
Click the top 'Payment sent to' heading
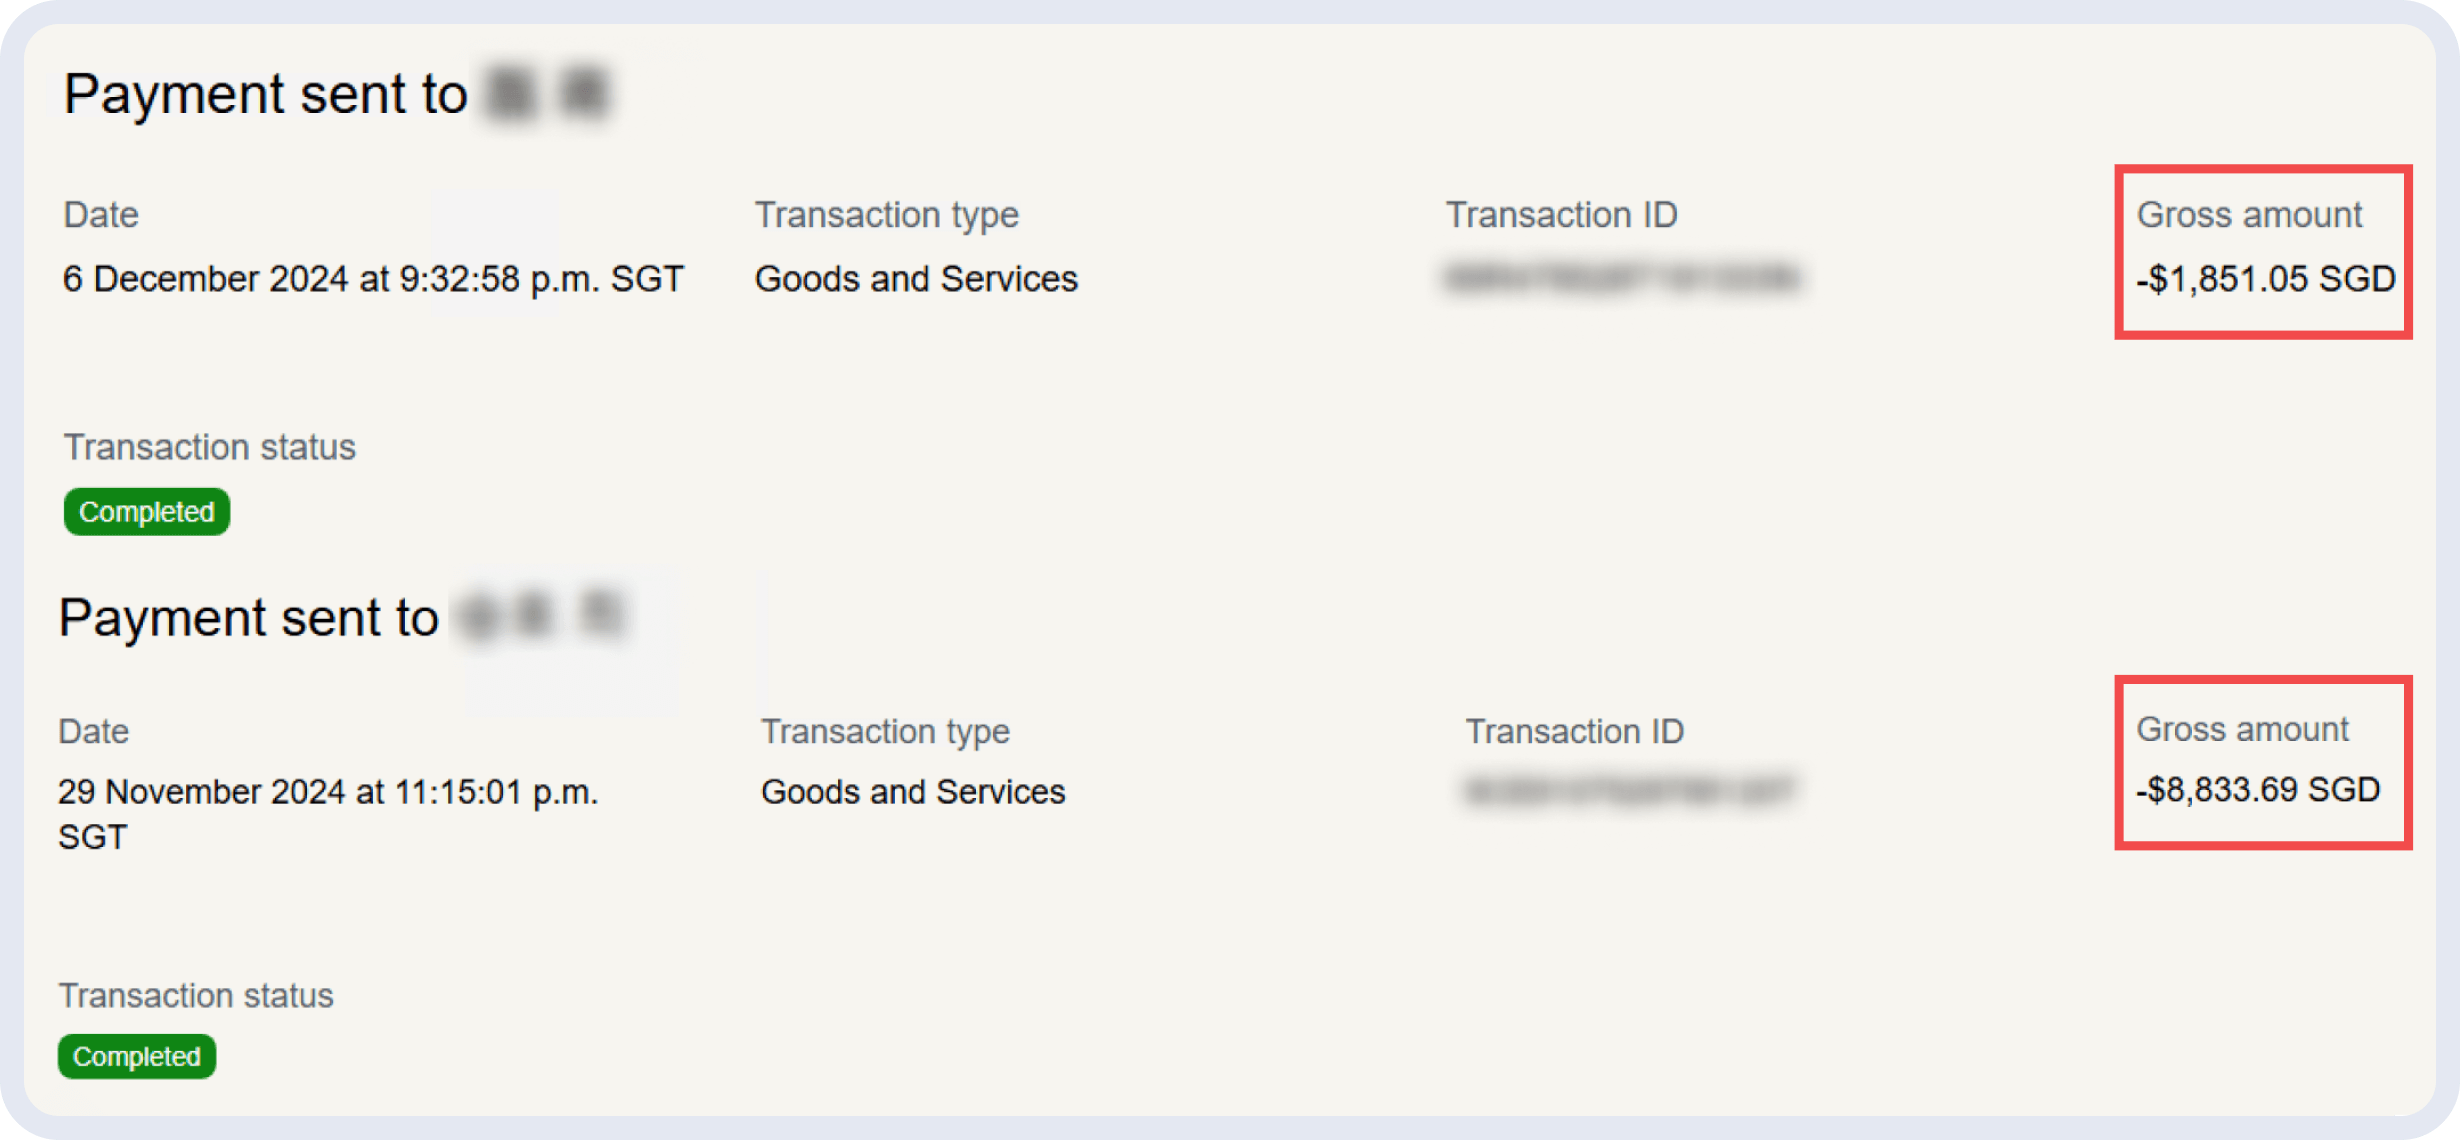point(265,95)
